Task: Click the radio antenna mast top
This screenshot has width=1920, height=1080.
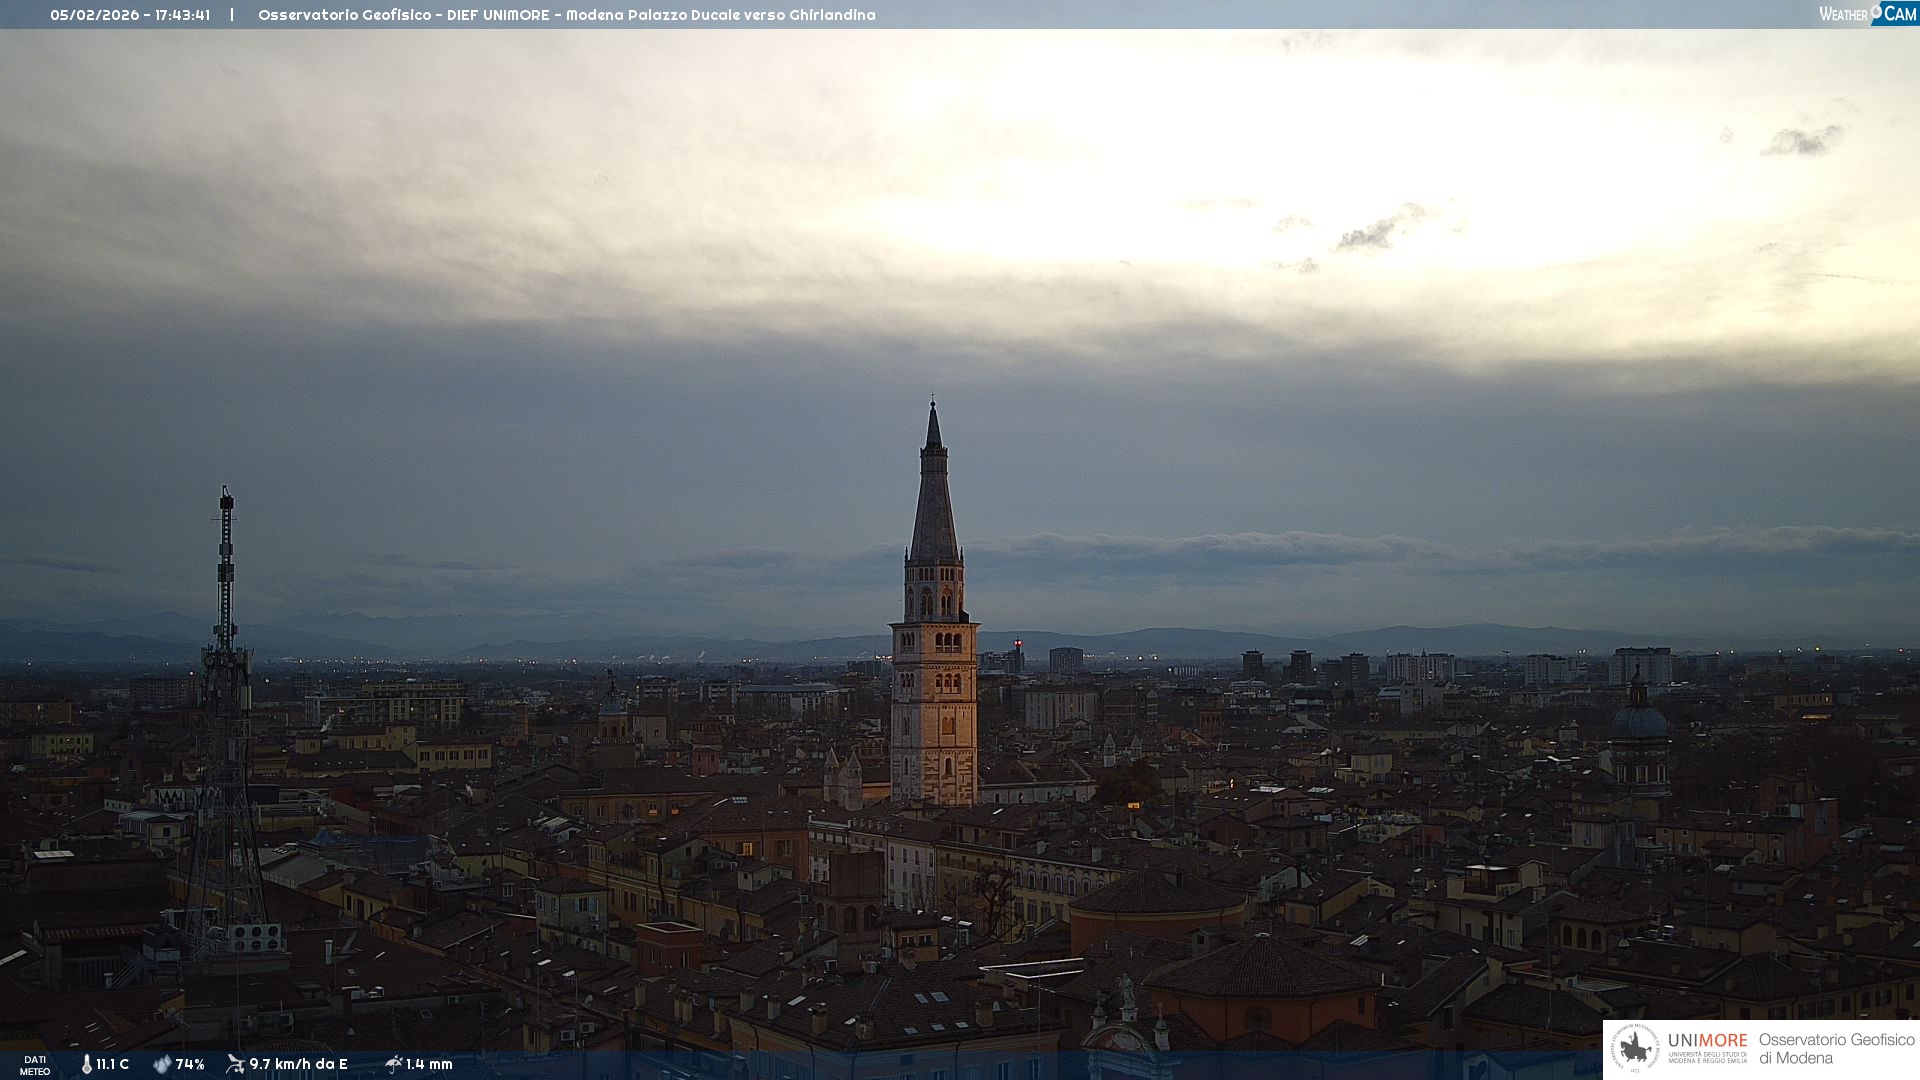Action: point(227,500)
